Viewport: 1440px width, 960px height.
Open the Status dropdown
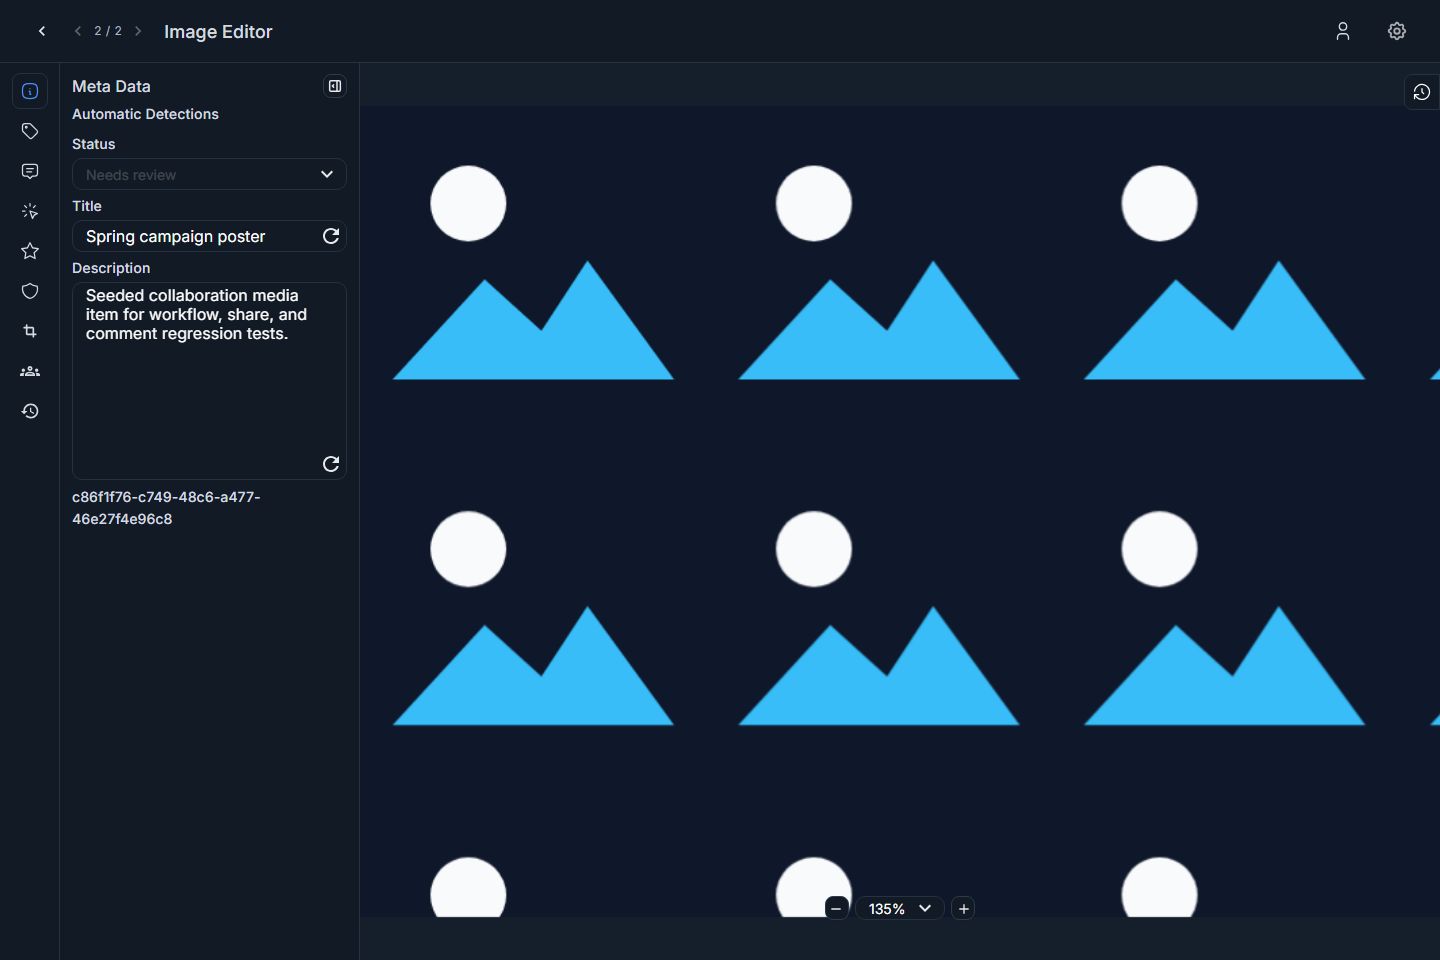click(209, 174)
